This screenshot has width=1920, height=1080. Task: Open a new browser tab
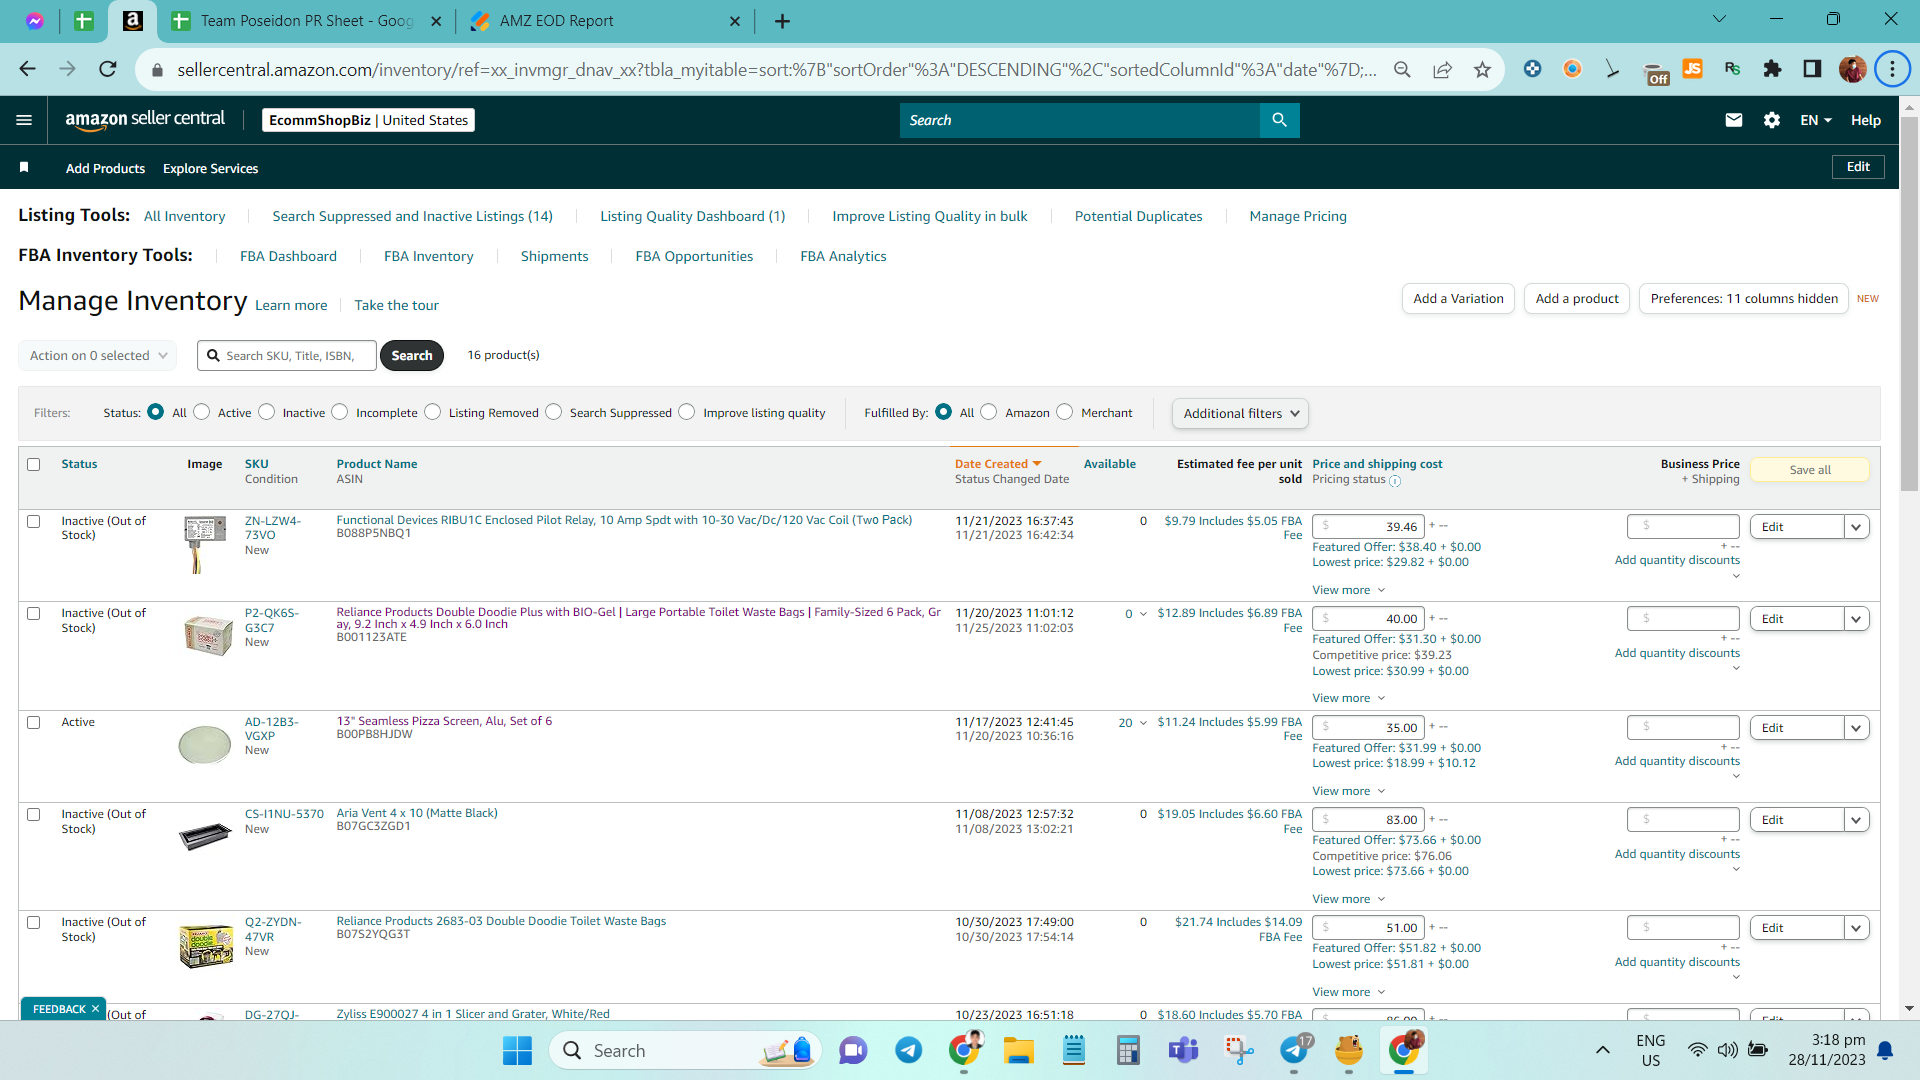[782, 21]
